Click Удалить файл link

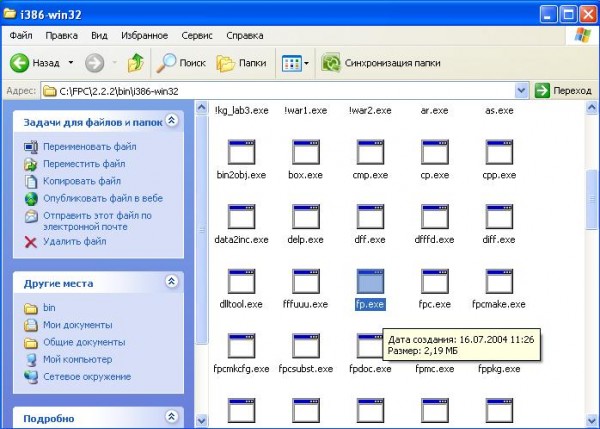tap(75, 241)
